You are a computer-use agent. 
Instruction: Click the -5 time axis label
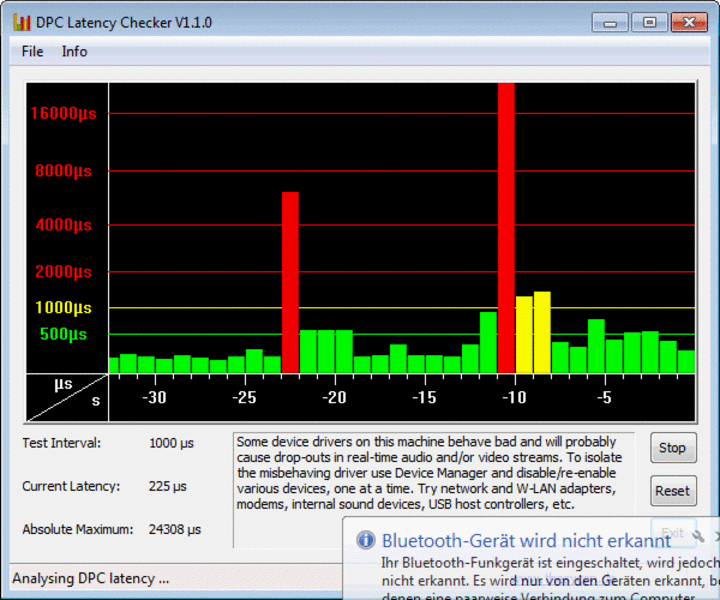pos(604,397)
